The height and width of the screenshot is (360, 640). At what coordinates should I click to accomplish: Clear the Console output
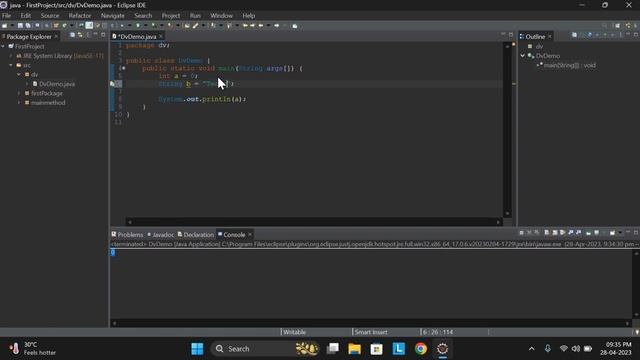tap(547, 233)
